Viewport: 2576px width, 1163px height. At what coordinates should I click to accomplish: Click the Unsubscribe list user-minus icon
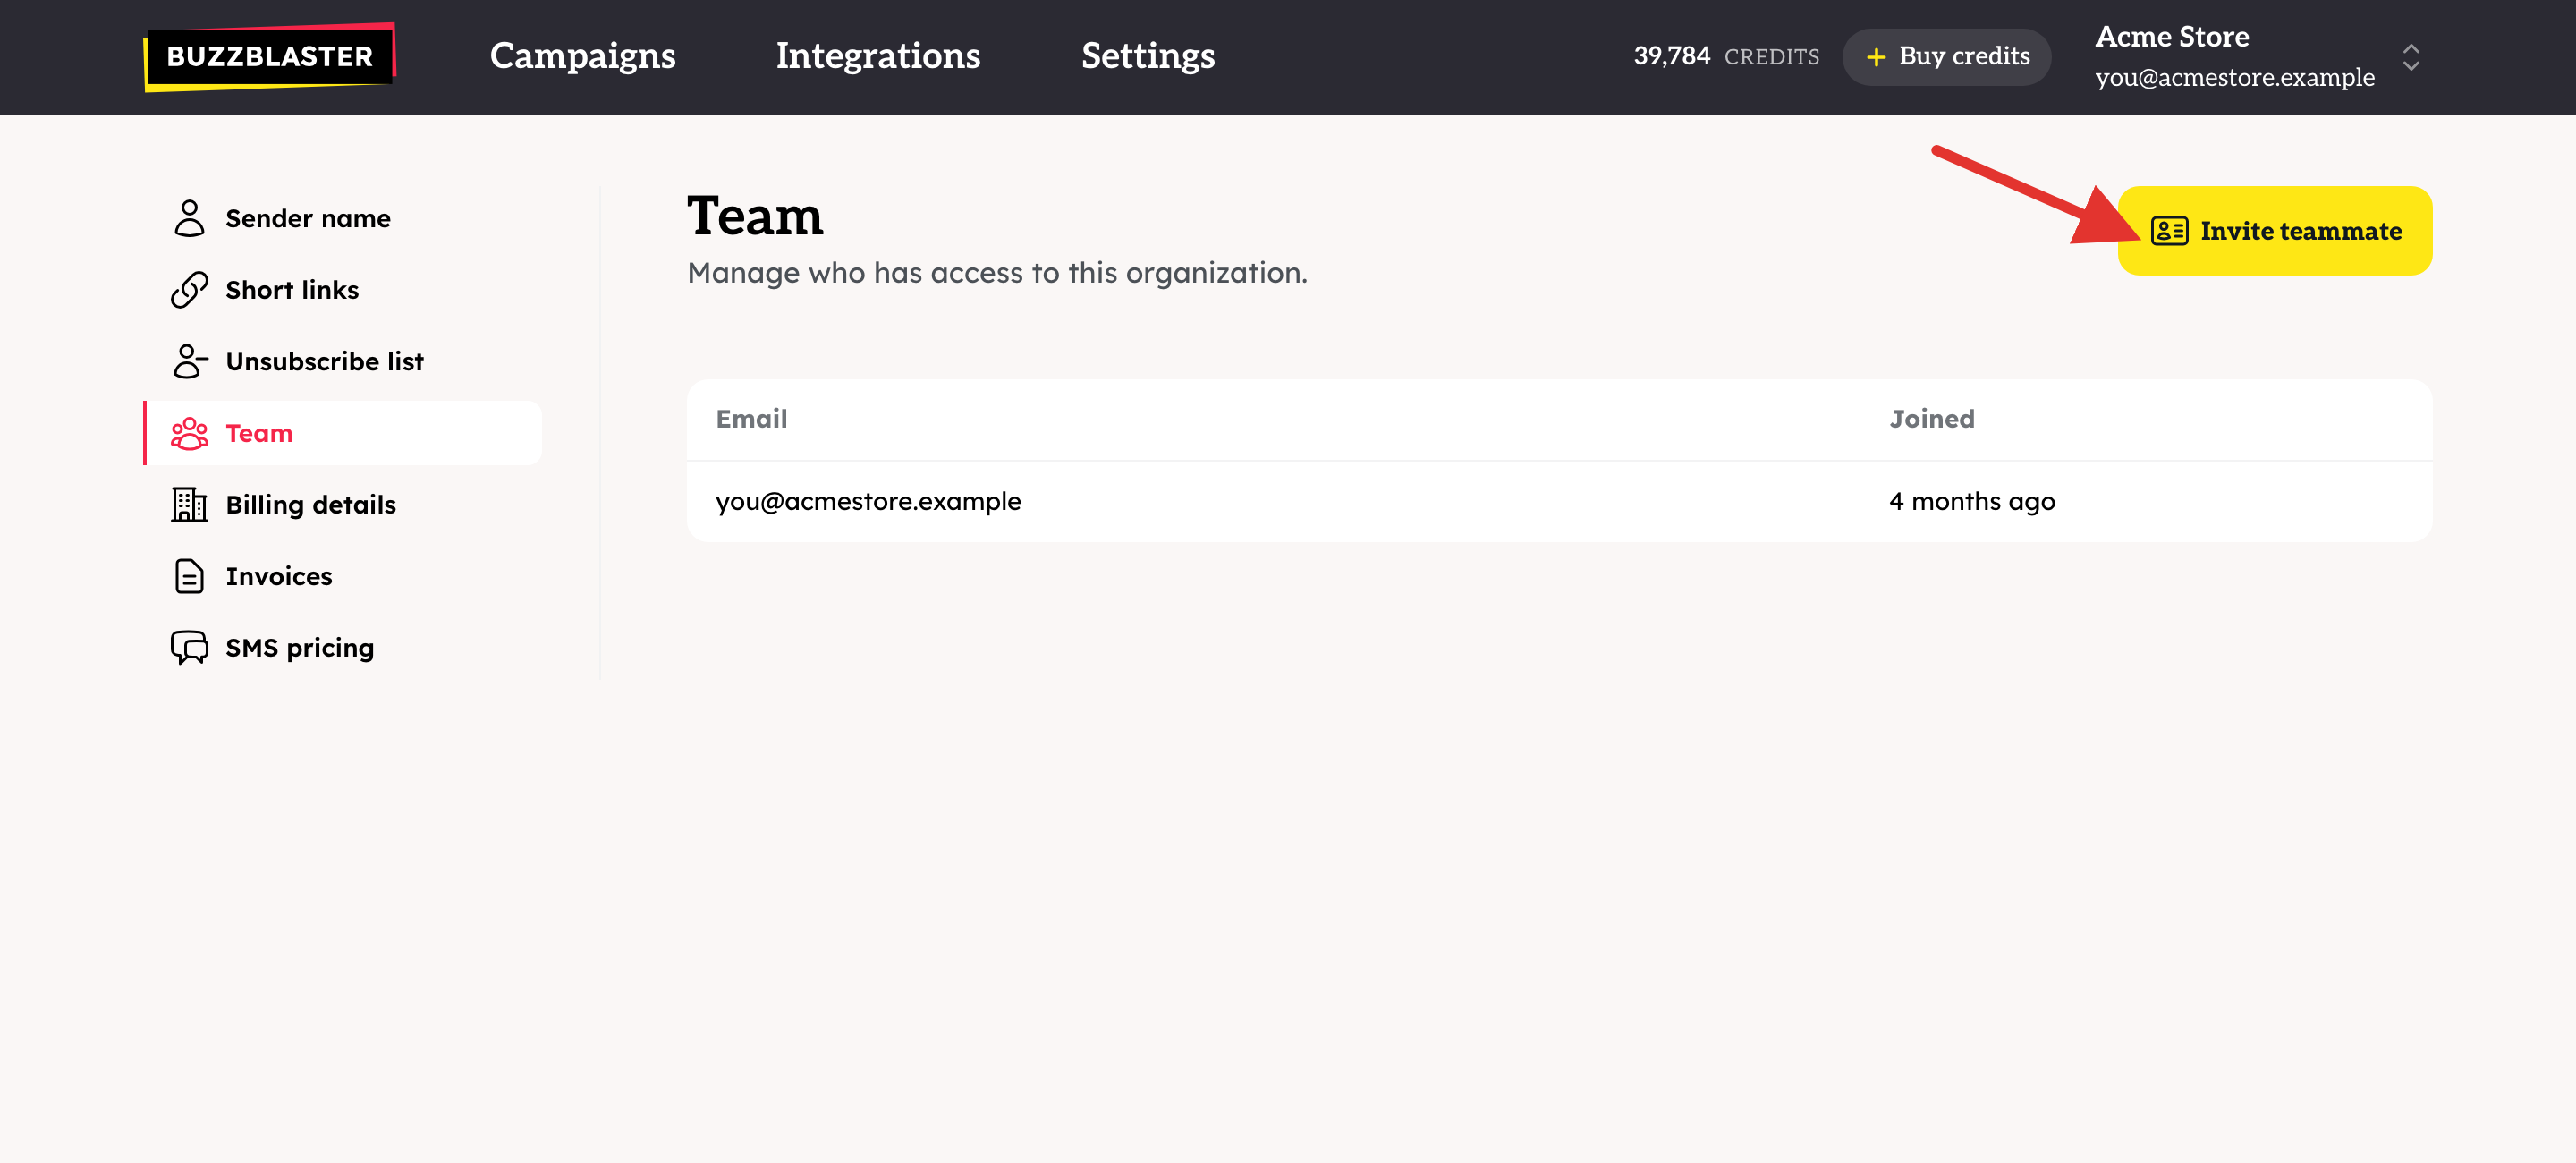coord(189,361)
